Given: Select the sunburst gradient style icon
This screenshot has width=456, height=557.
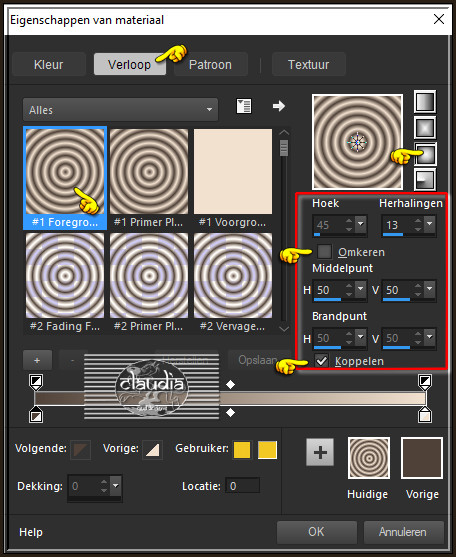Looking at the screenshot, I should click(425, 154).
